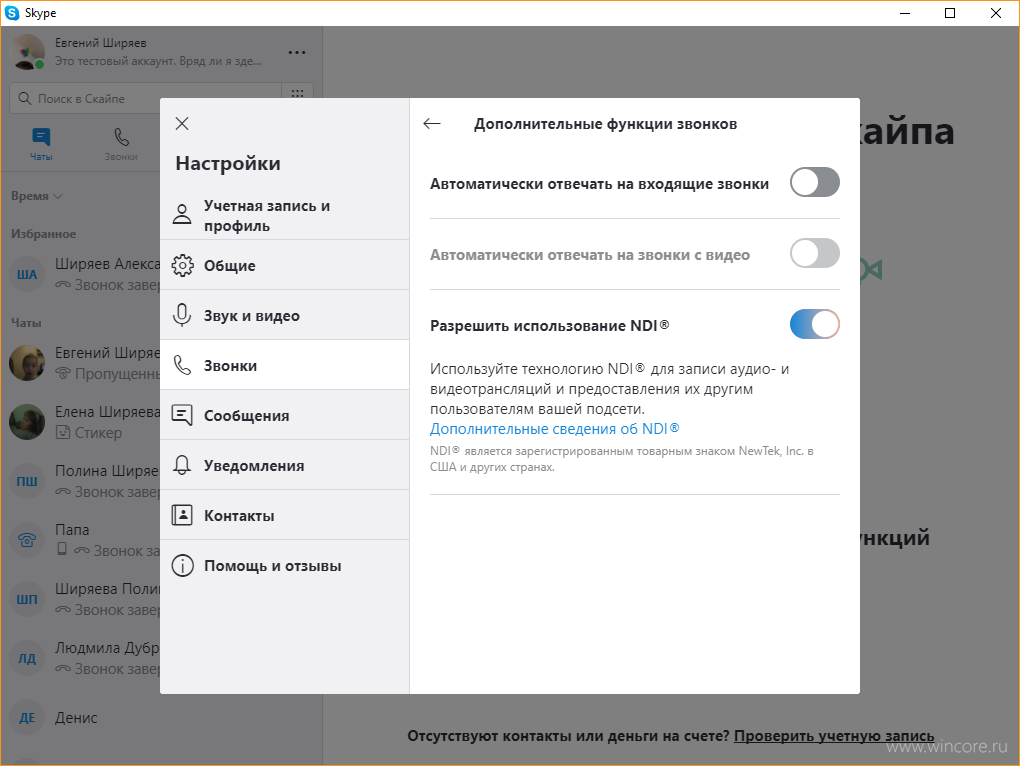Viewport: 1020px width, 766px height.
Task: Minimize the Skype window
Action: tap(904, 13)
